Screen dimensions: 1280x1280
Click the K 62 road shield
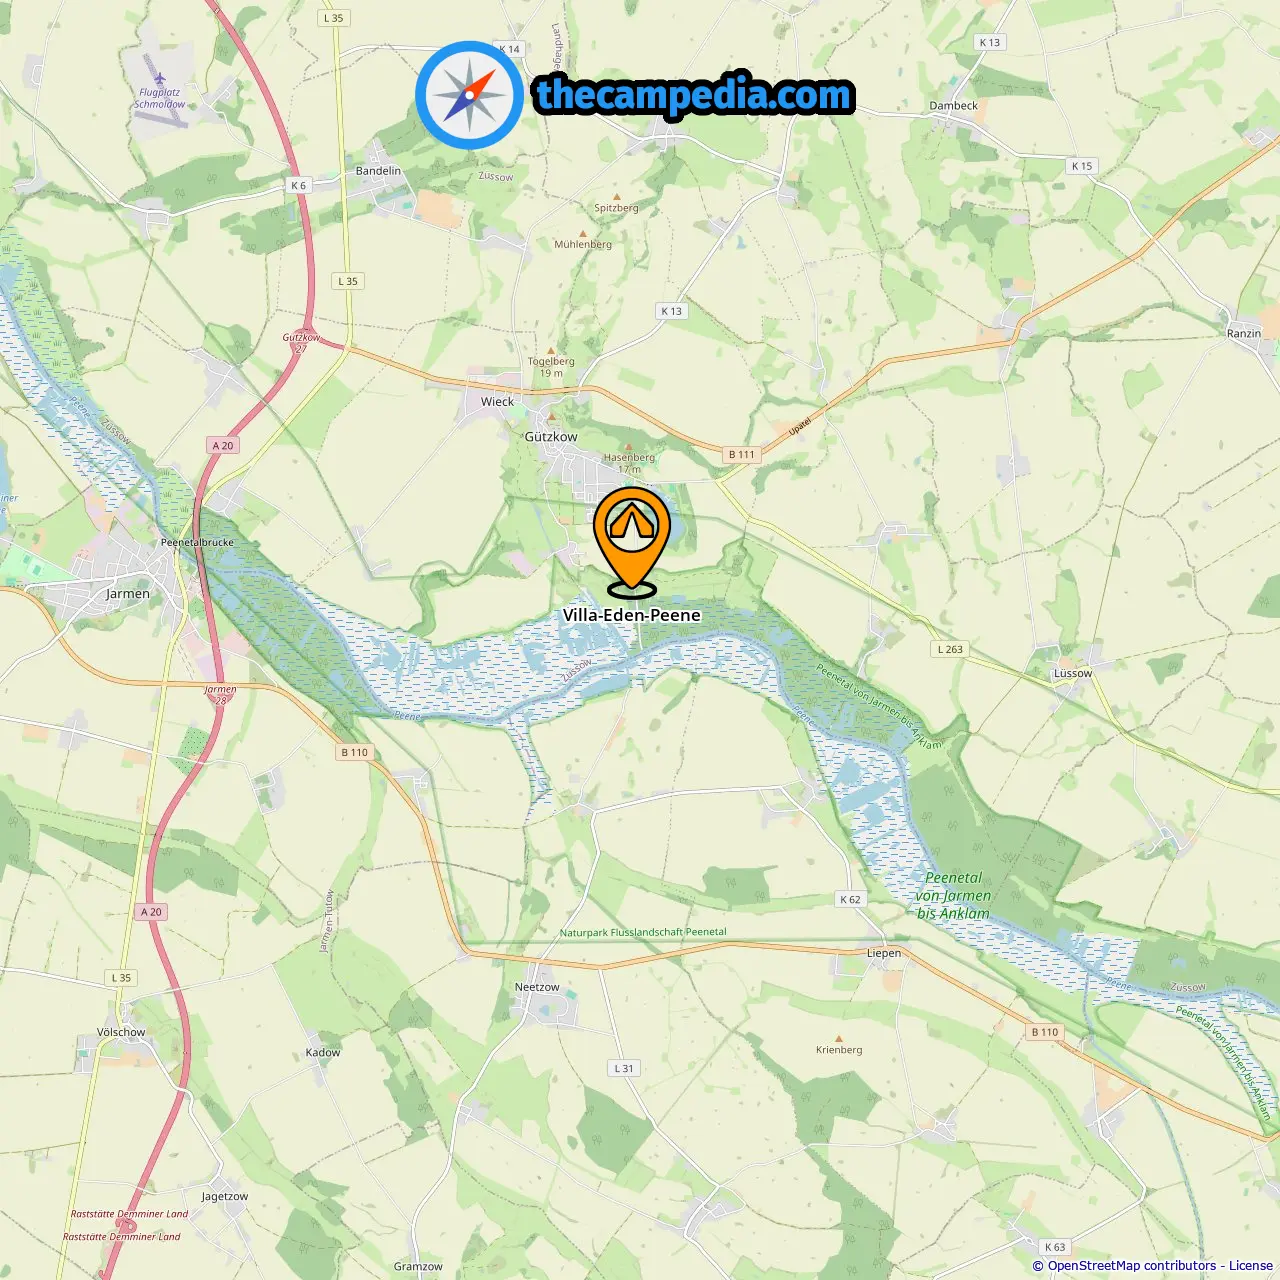coord(850,899)
